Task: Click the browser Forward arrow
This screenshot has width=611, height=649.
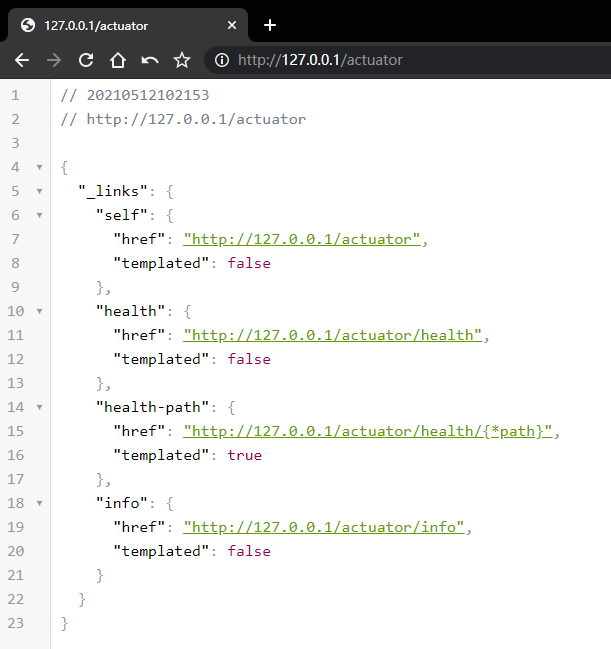Action: tap(54, 60)
